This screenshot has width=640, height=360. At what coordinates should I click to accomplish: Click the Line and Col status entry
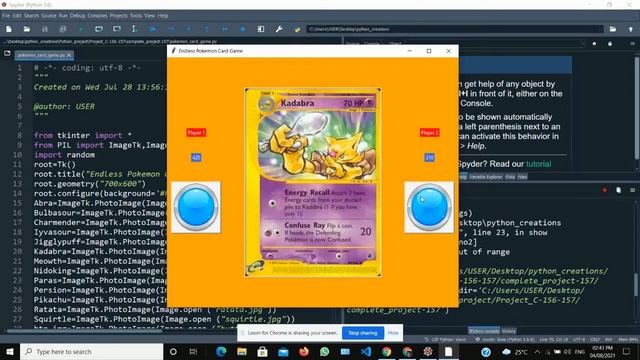(553, 340)
